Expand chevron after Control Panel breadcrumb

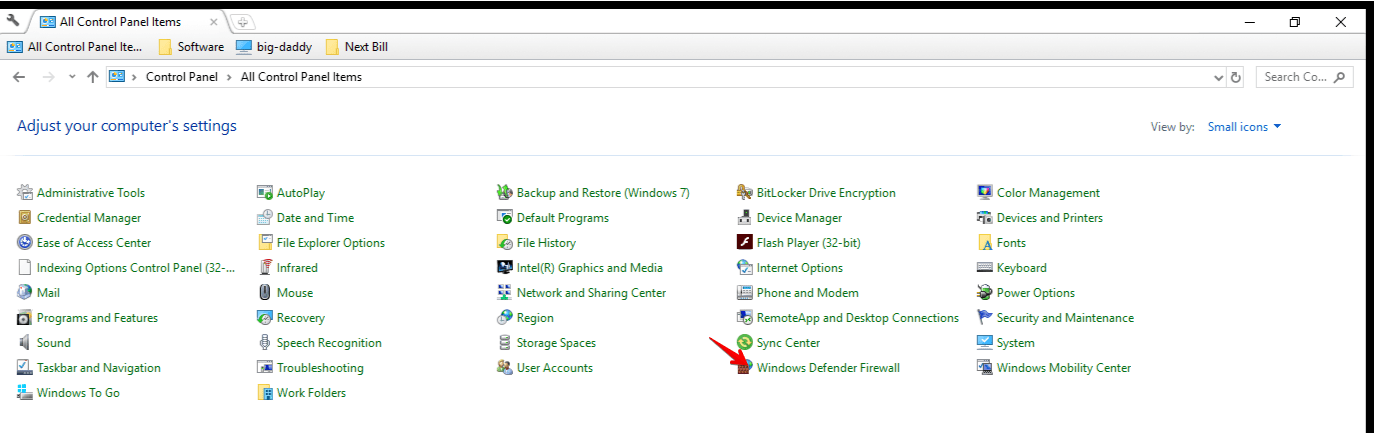tap(230, 77)
